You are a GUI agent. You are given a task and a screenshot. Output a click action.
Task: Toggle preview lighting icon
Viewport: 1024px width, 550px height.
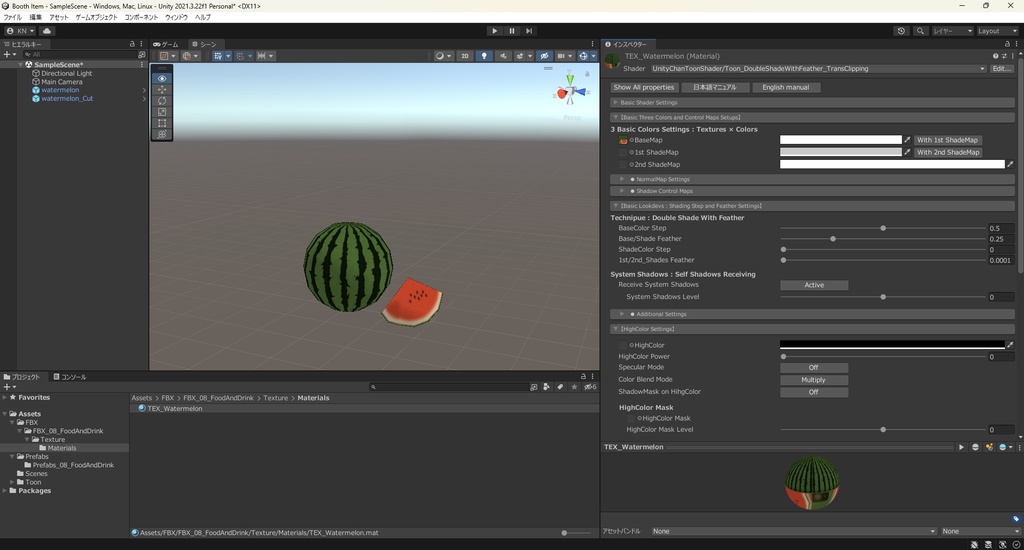coord(989,447)
